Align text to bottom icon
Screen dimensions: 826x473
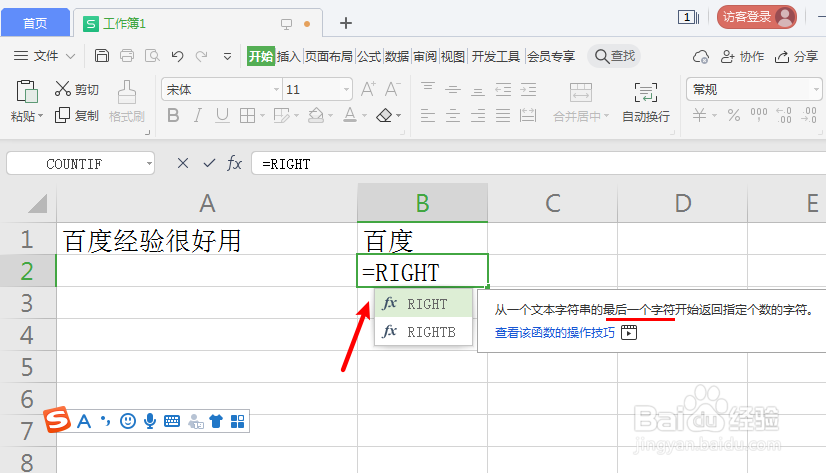(x=478, y=91)
